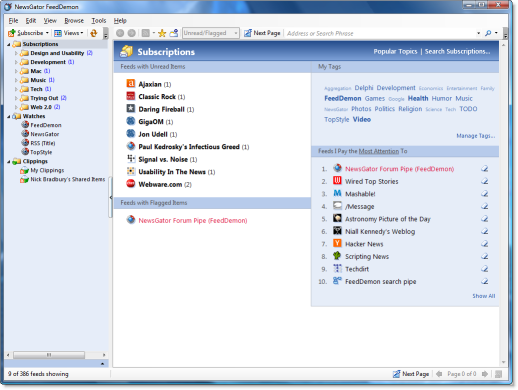Viewport: 518px width, 390px height.
Task: Open the flagged NewsGator Forum Pipe feed
Action: coord(193,220)
